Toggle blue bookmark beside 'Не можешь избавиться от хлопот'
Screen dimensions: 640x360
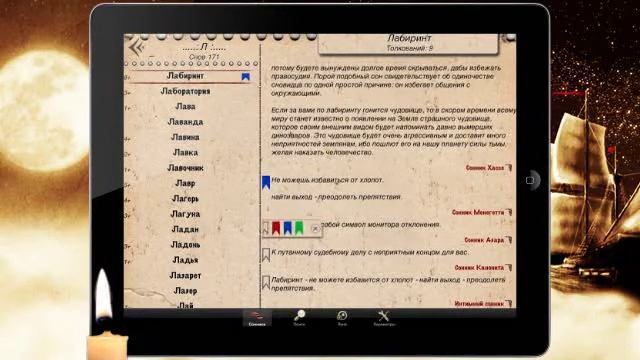266,182
